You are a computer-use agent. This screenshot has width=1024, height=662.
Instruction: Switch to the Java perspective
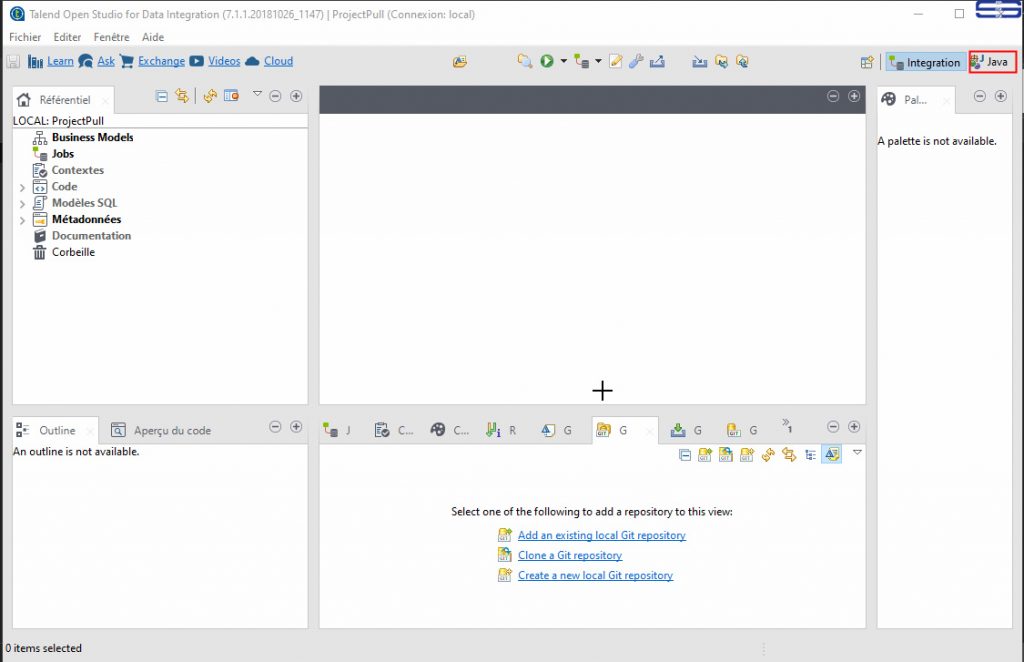992,61
